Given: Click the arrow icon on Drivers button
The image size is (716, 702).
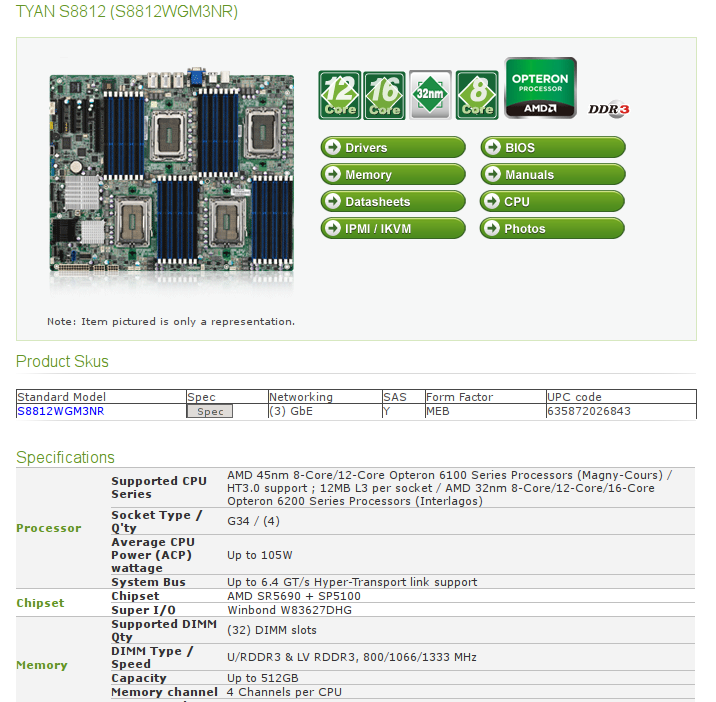Looking at the screenshot, I should [x=333, y=147].
